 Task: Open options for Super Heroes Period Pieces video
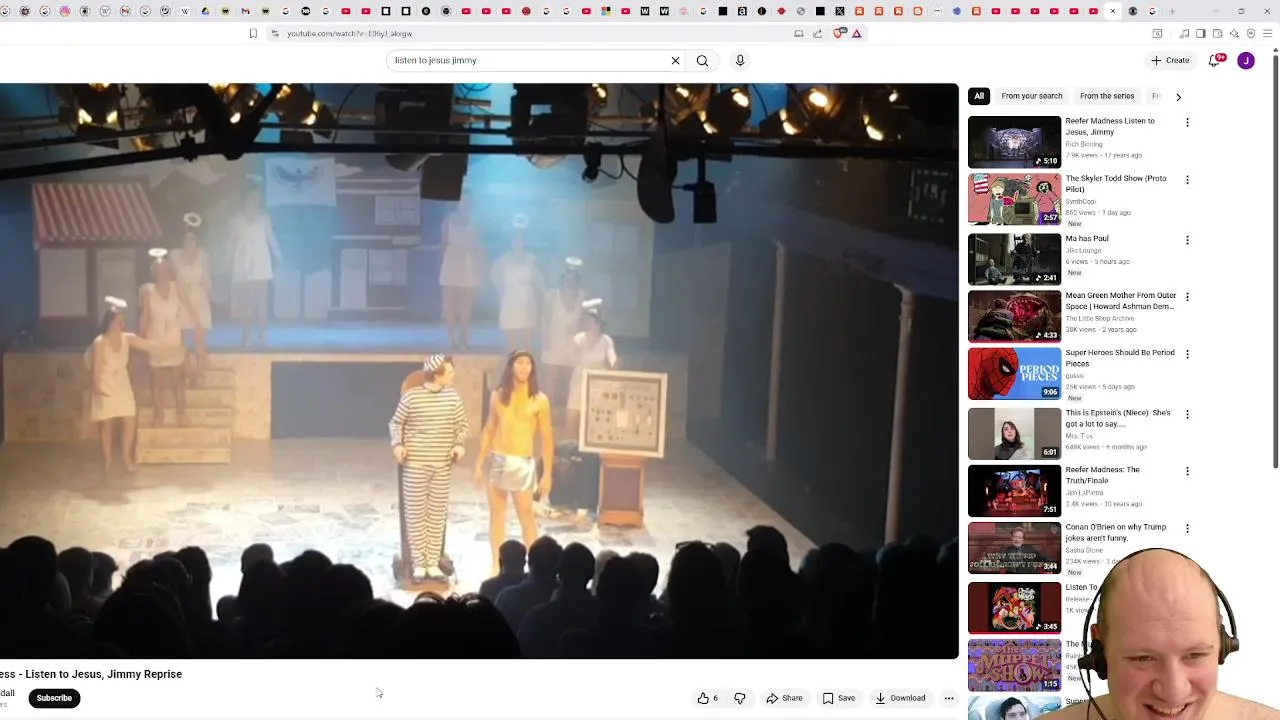click(1187, 354)
